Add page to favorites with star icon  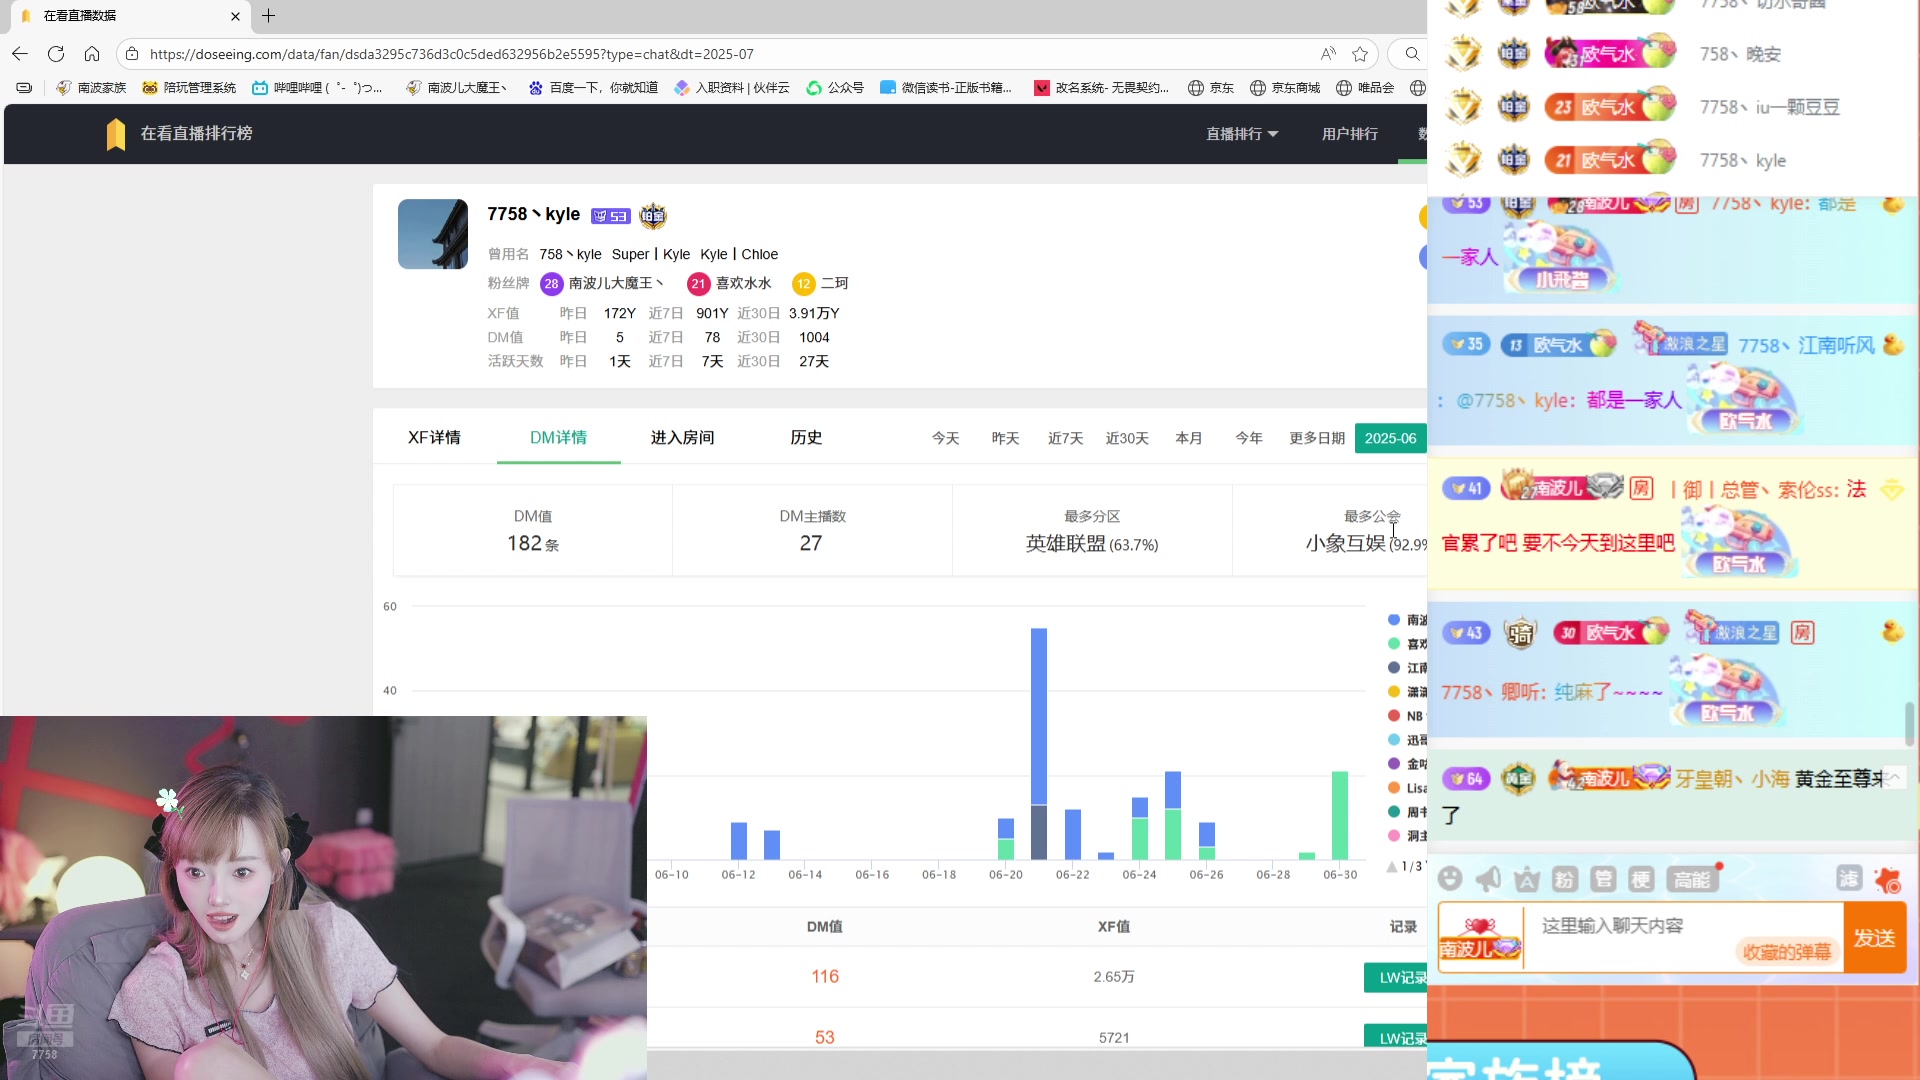[1360, 54]
